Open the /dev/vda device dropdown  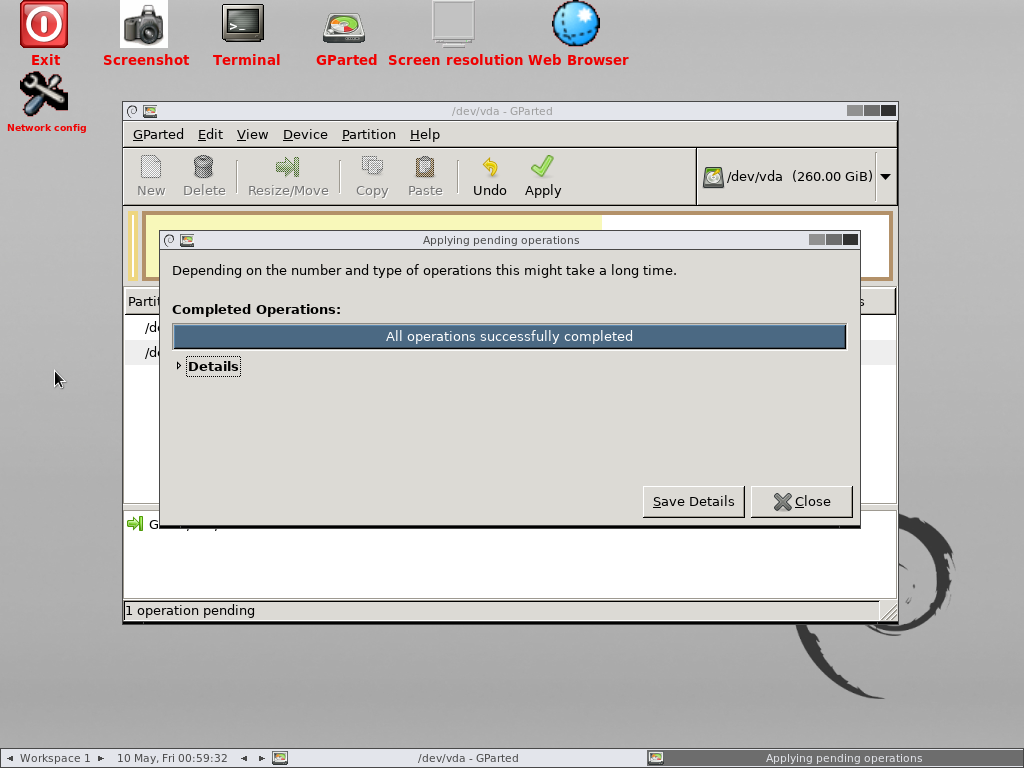(x=885, y=177)
